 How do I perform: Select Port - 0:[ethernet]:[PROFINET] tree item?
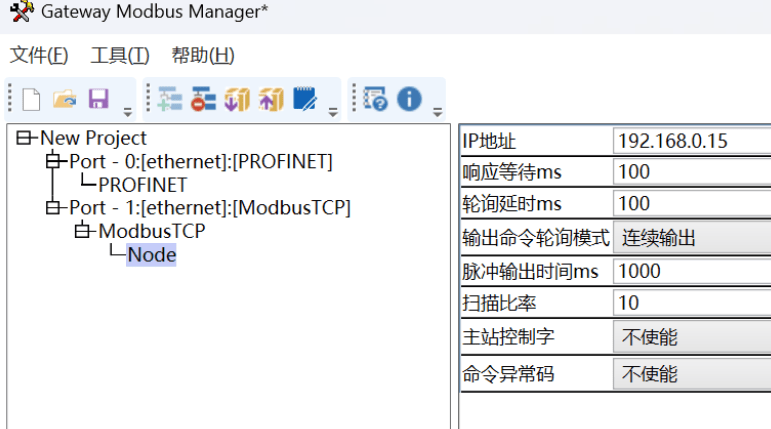pyautogui.click(x=201, y=161)
